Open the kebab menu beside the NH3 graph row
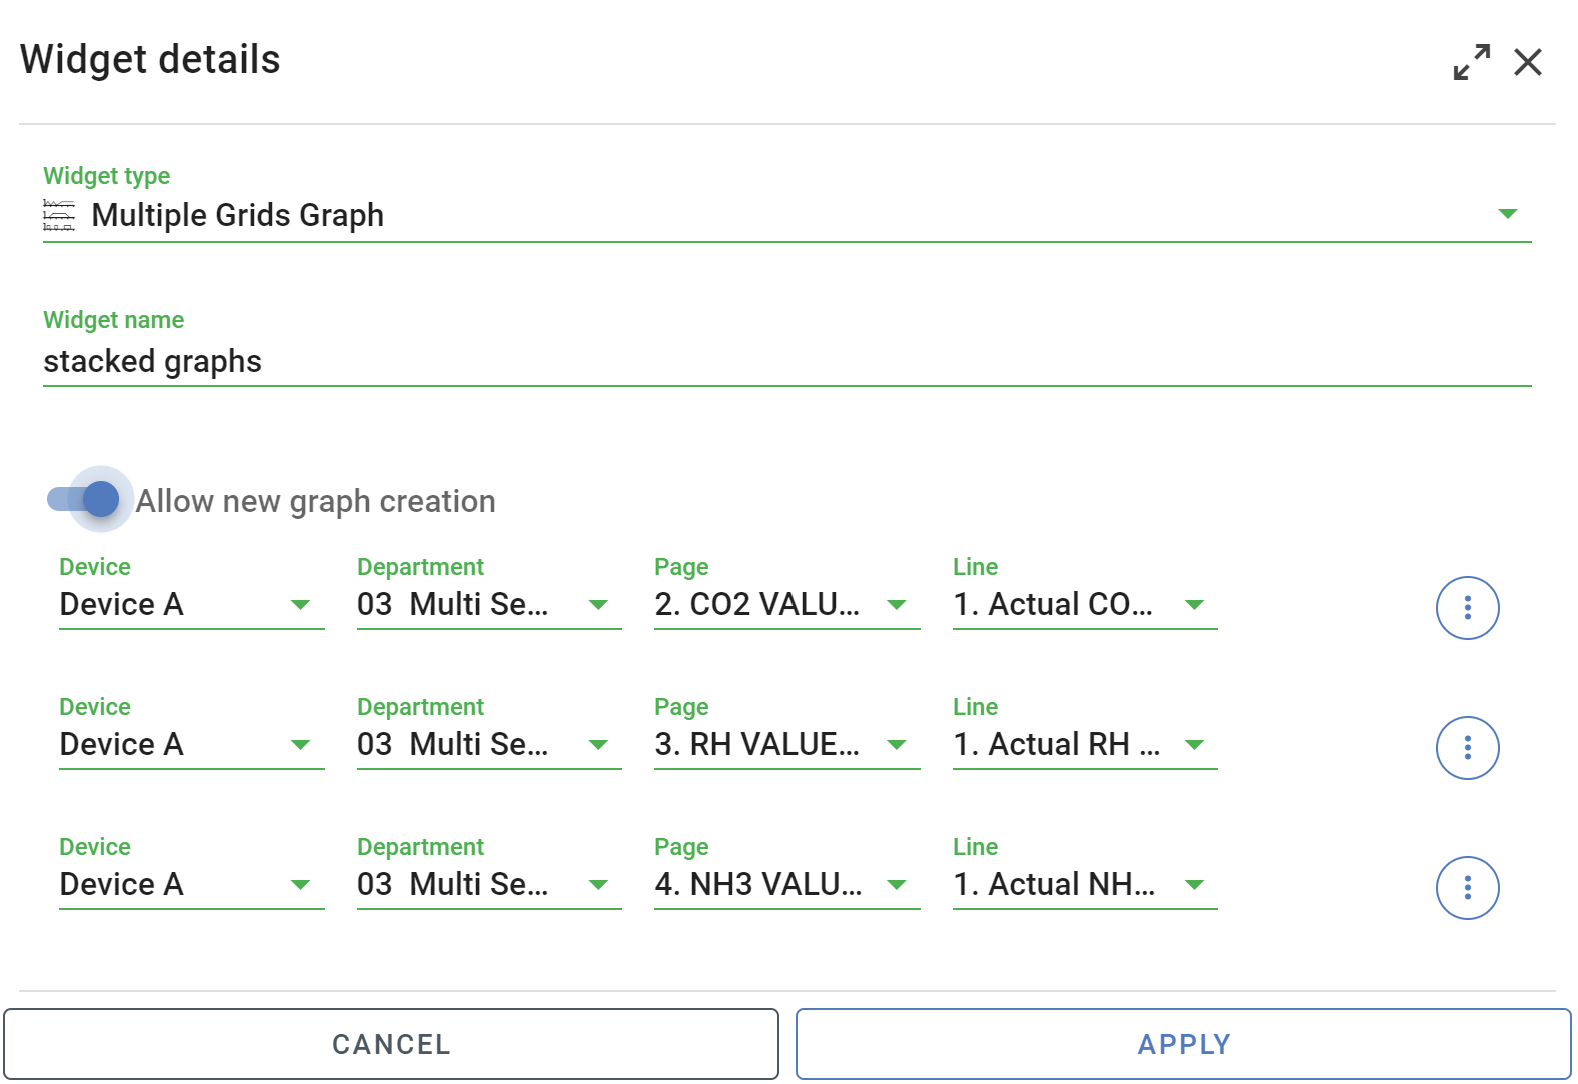The width and height of the screenshot is (1578, 1084). pyautogui.click(x=1467, y=887)
